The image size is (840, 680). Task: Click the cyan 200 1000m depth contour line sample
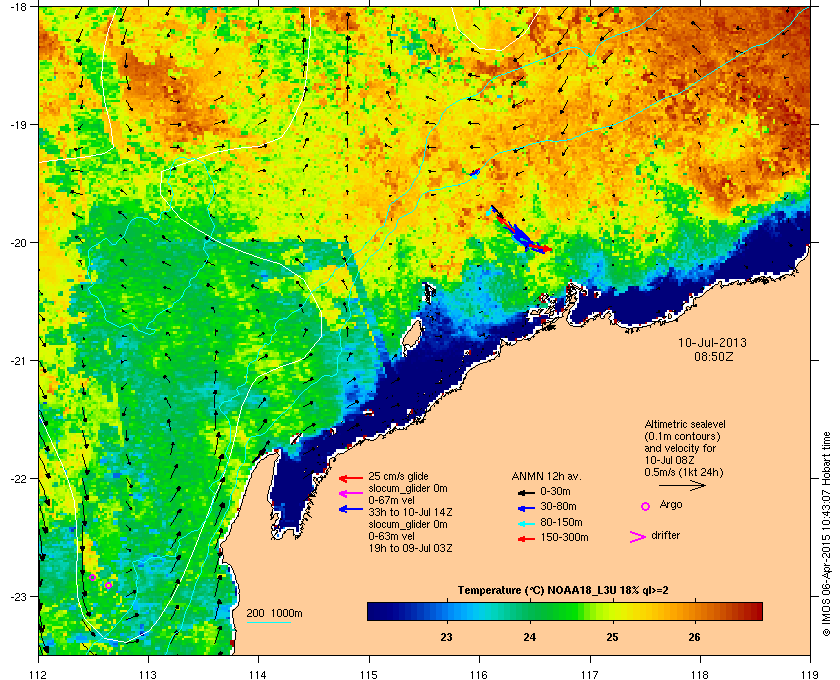point(268,622)
